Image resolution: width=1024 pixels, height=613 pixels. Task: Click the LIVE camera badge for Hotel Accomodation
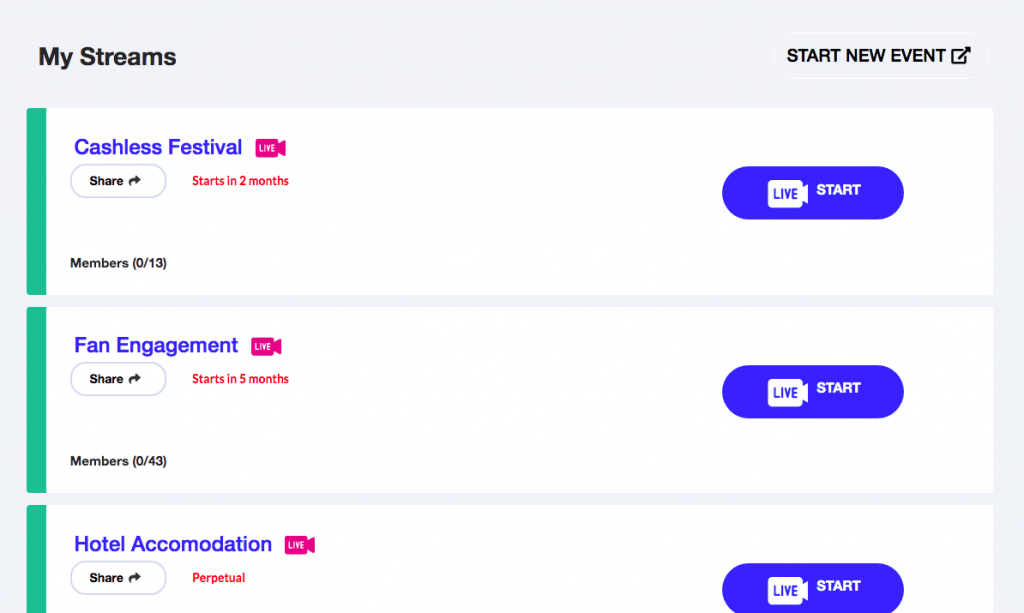pos(299,544)
